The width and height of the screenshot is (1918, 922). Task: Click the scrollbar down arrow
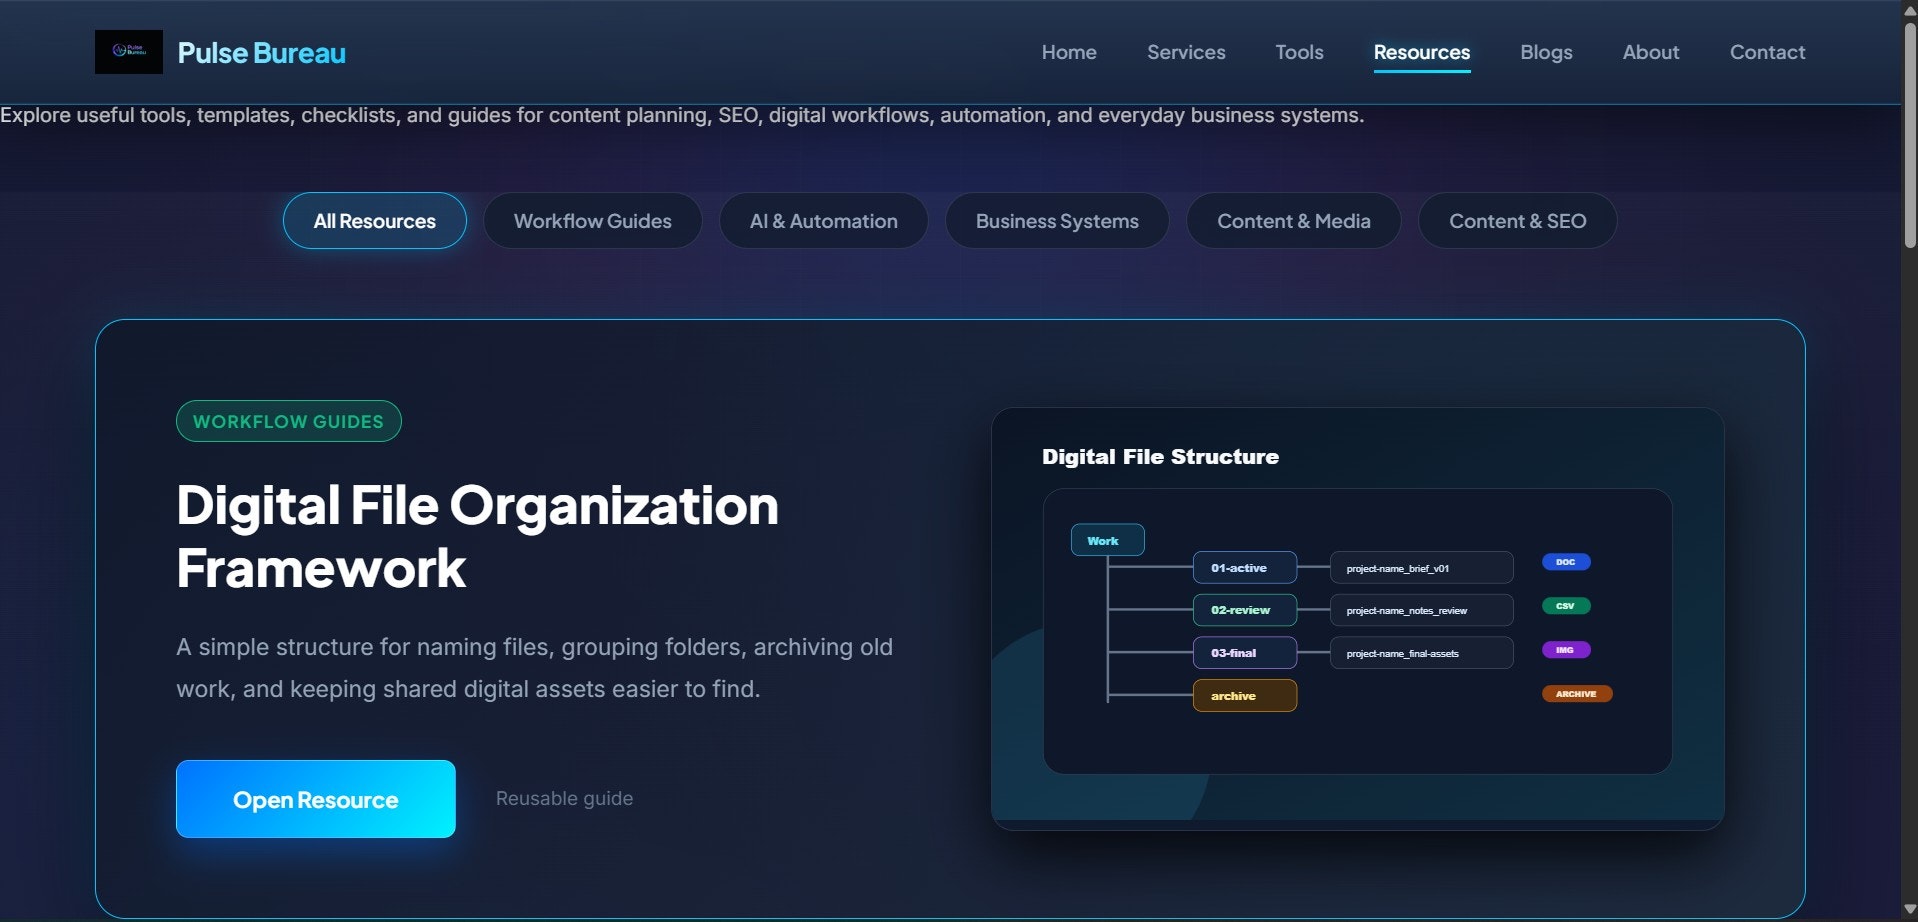pos(1910,910)
